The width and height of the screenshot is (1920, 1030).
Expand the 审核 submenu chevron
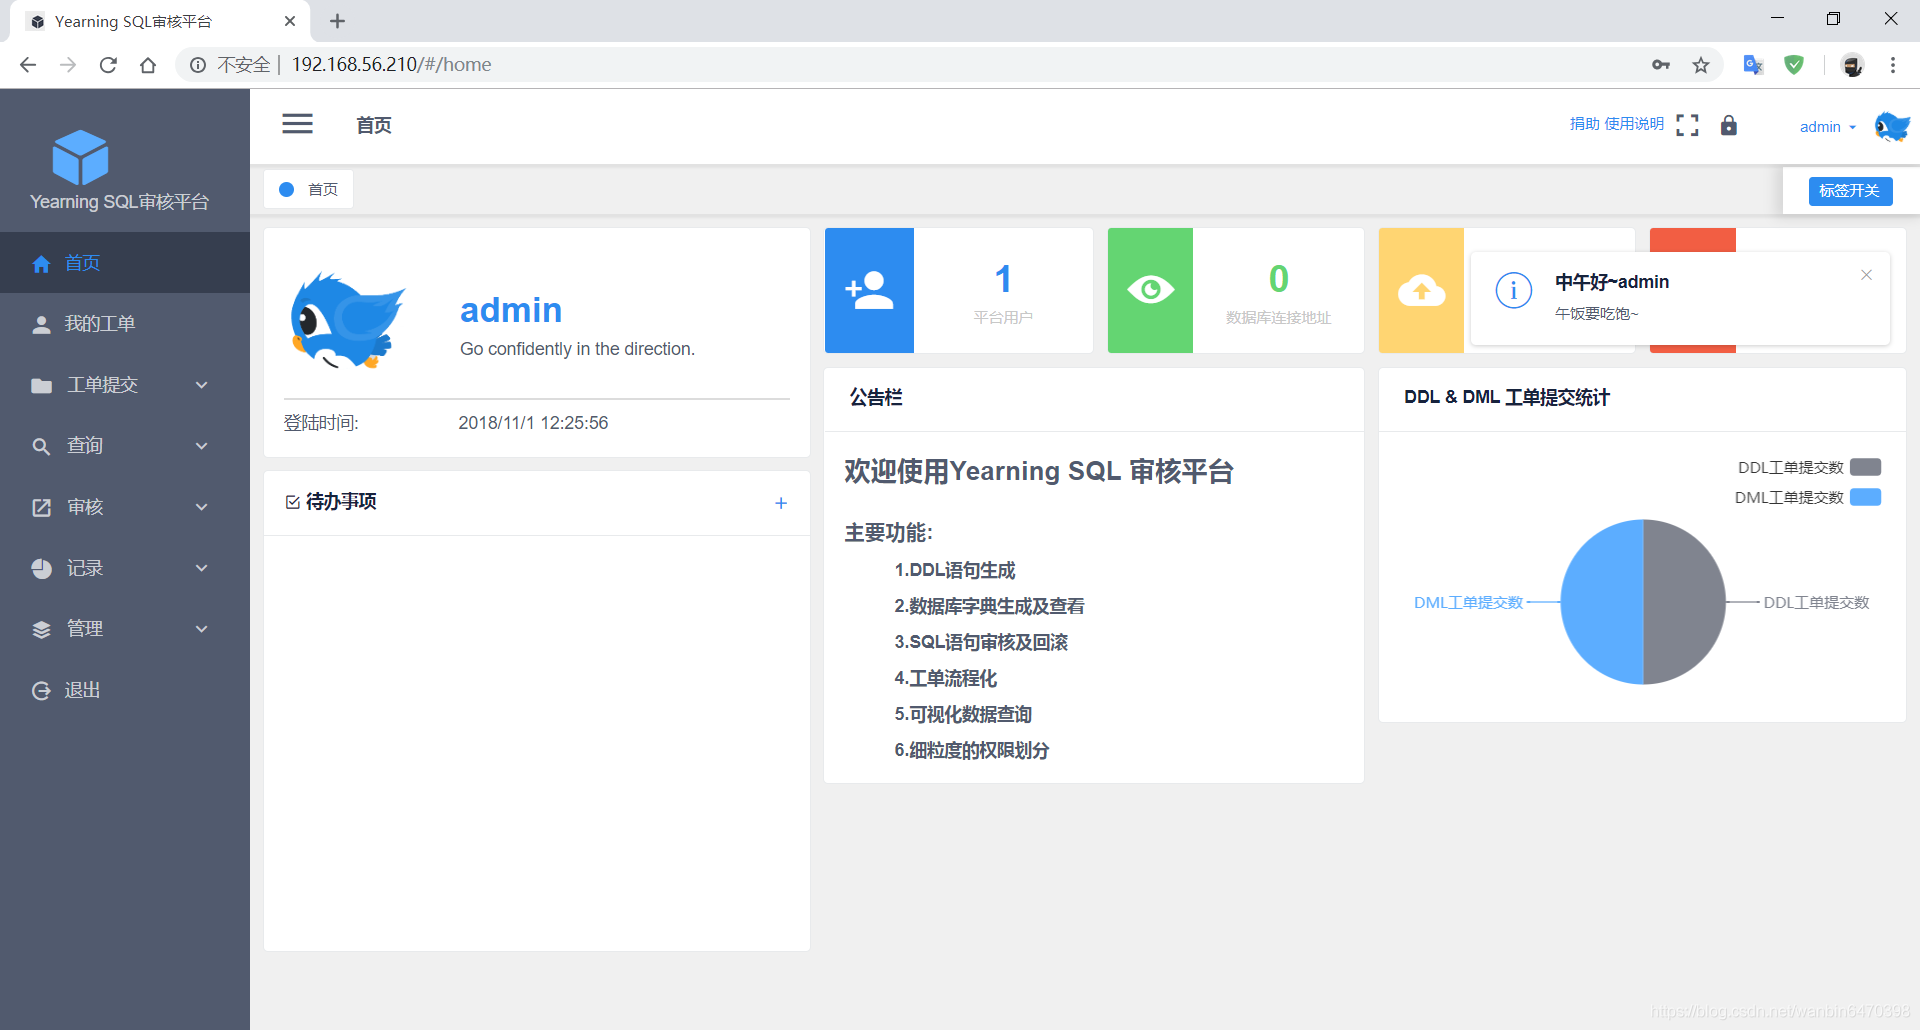[202, 507]
